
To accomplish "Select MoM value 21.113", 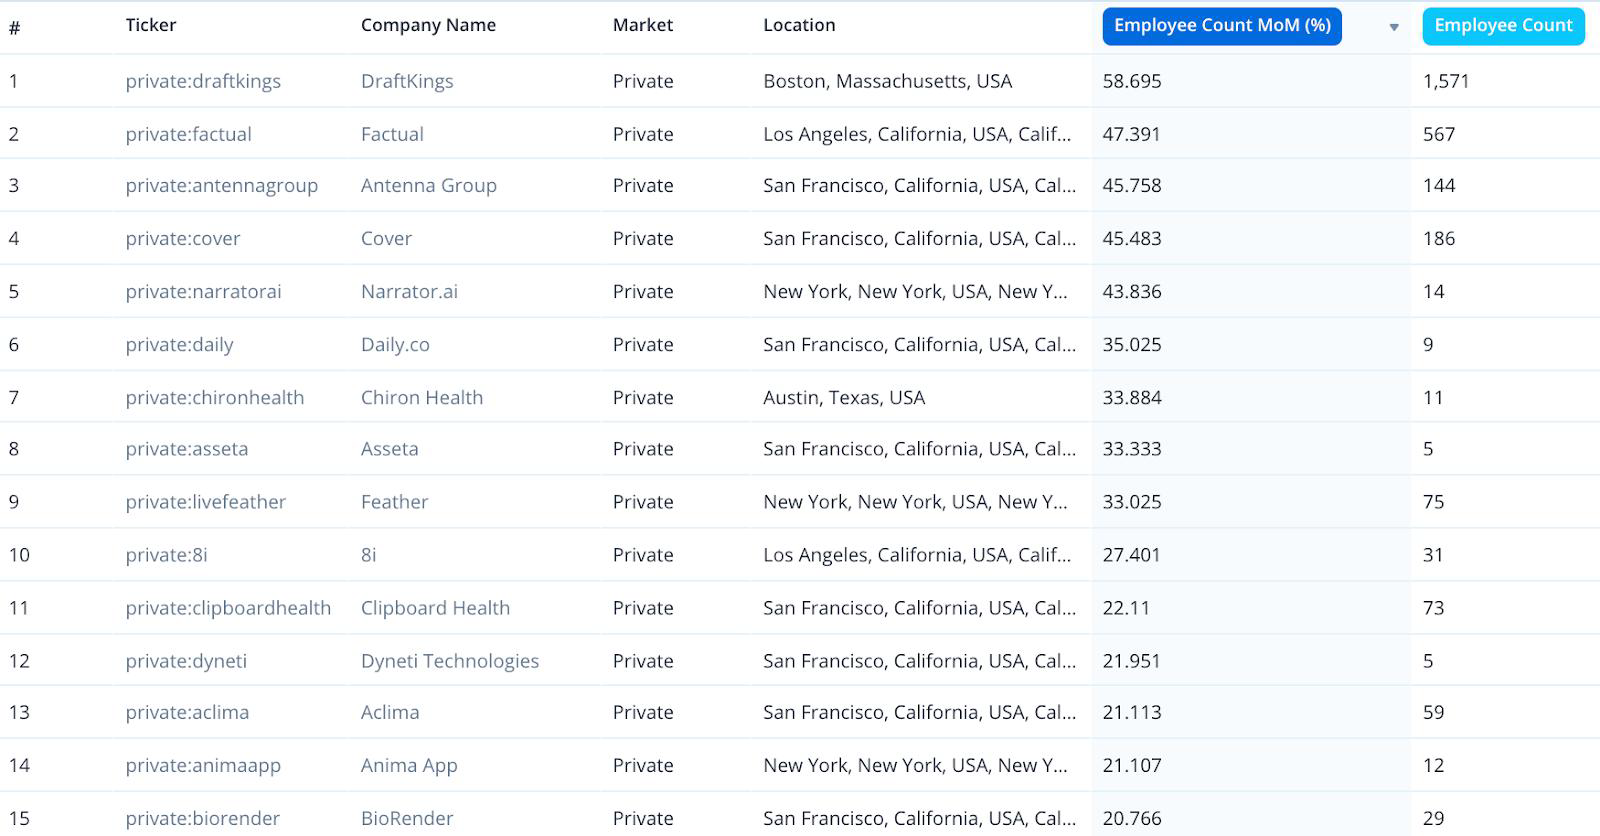I will [x=1132, y=712].
